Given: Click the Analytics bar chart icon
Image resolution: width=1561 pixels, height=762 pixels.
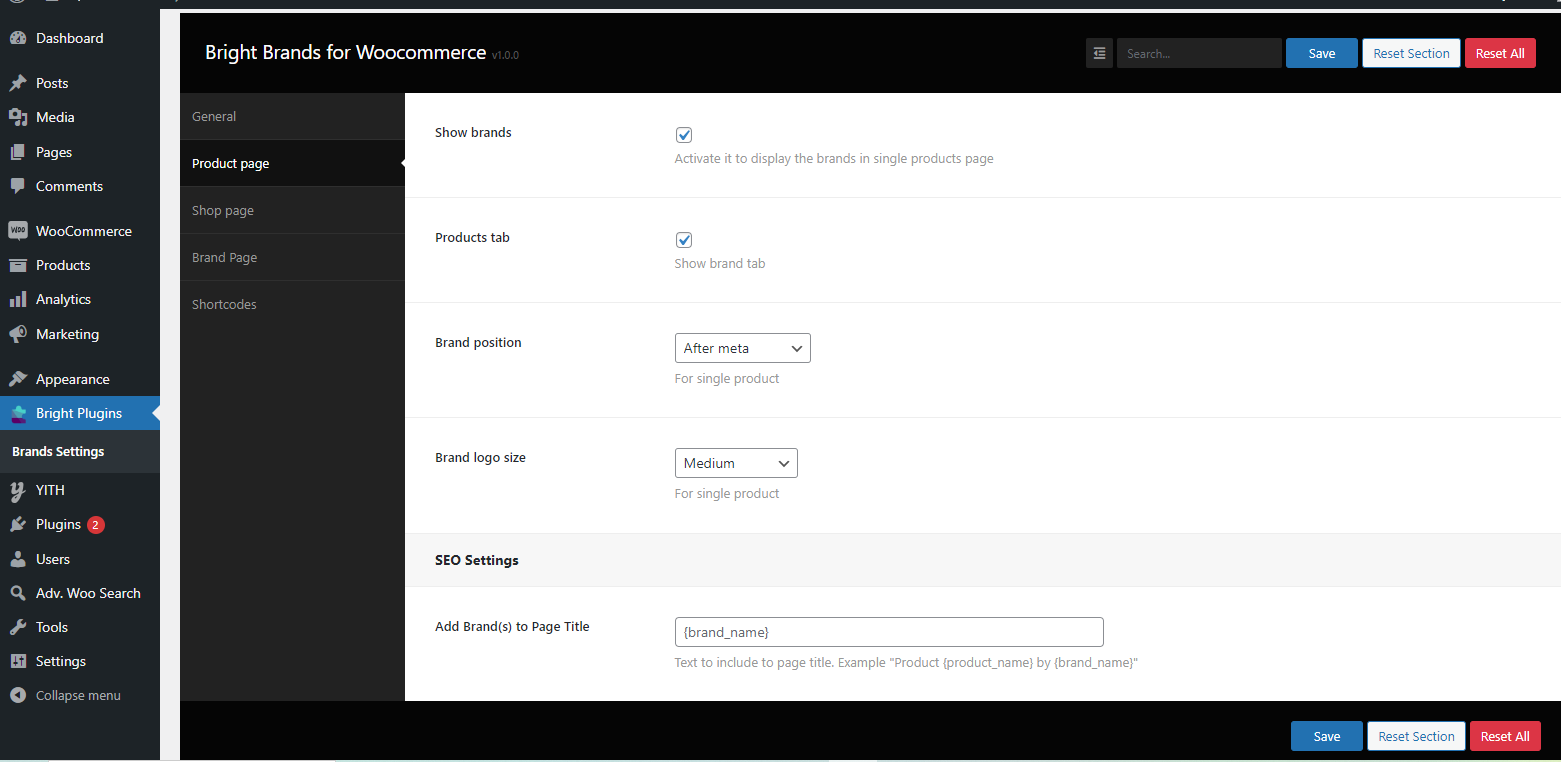Looking at the screenshot, I should click(18, 299).
